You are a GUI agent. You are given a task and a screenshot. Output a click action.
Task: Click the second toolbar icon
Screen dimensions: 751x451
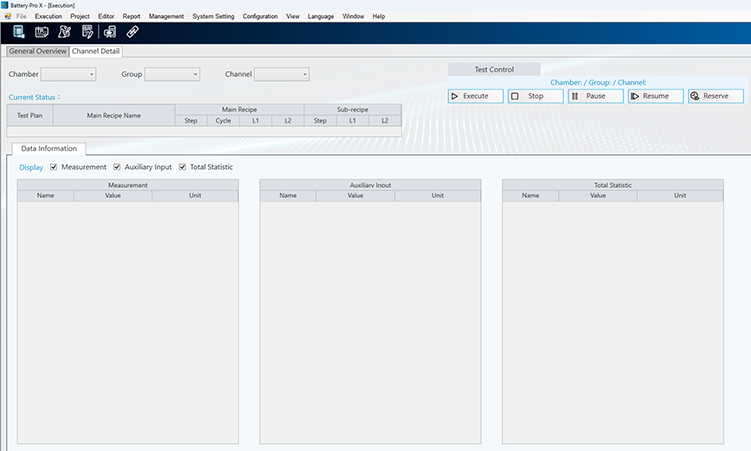click(42, 32)
